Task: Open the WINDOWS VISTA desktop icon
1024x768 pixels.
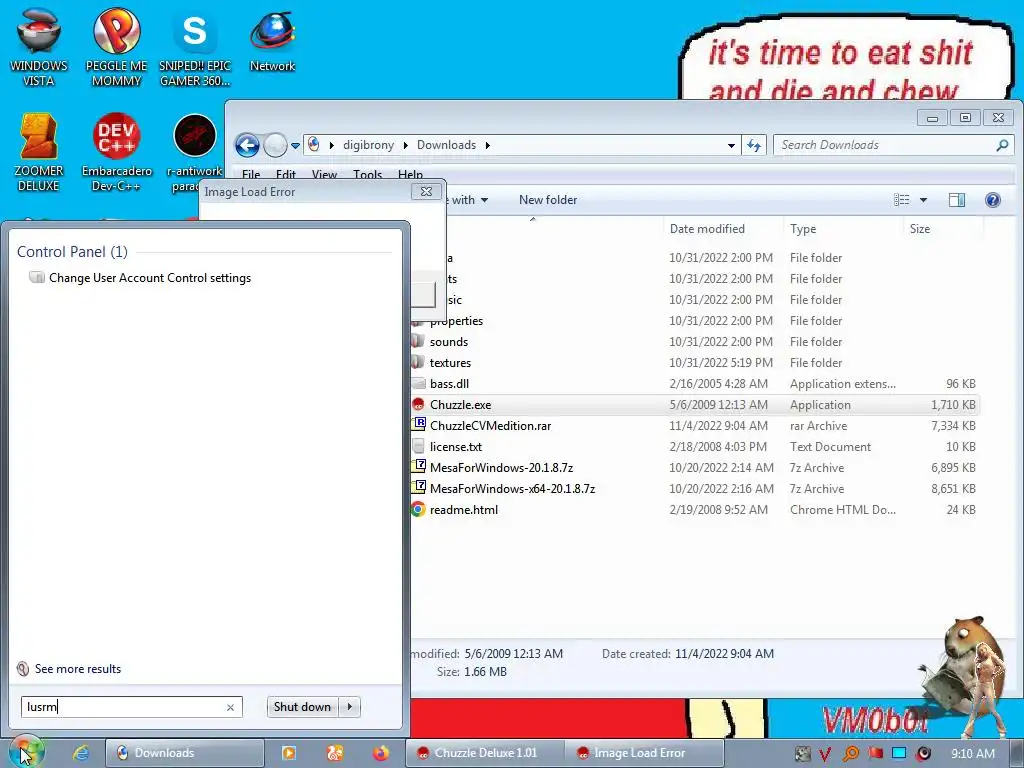Action: 39,48
